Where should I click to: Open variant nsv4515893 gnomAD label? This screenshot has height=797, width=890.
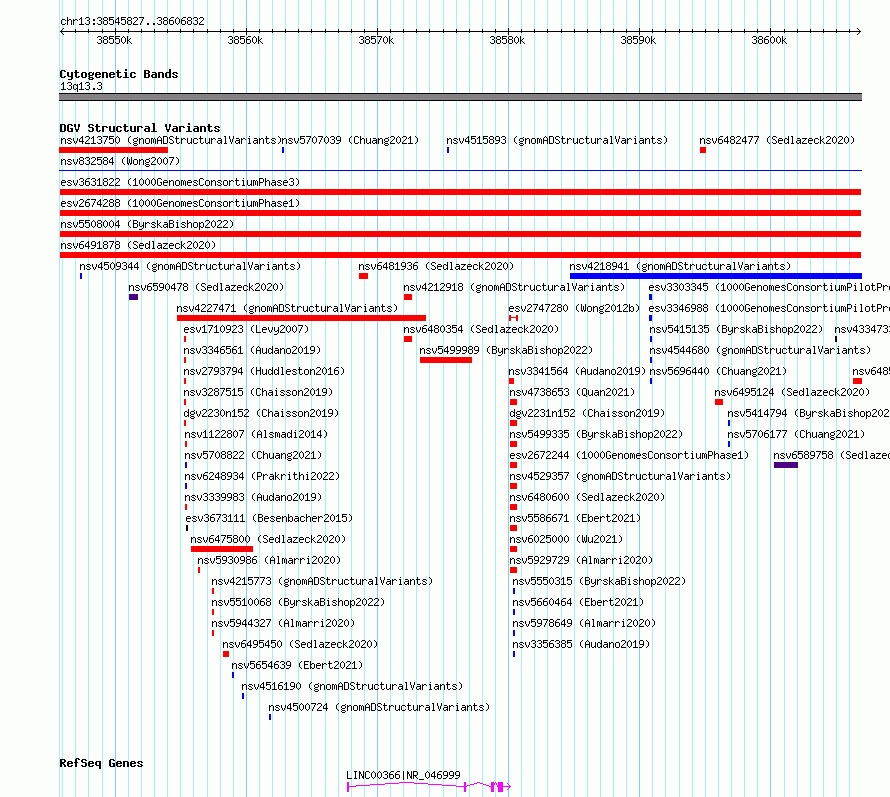[x=557, y=140]
